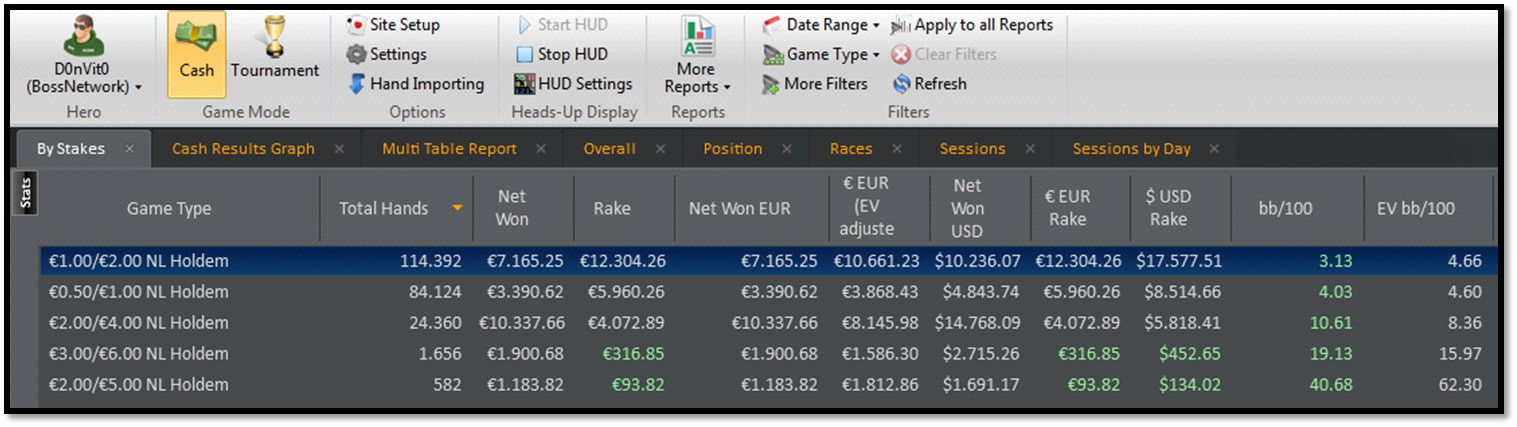This screenshot has width=1517, height=427.
Task: Switch to the Cash Results Graph tab
Action: pos(243,149)
